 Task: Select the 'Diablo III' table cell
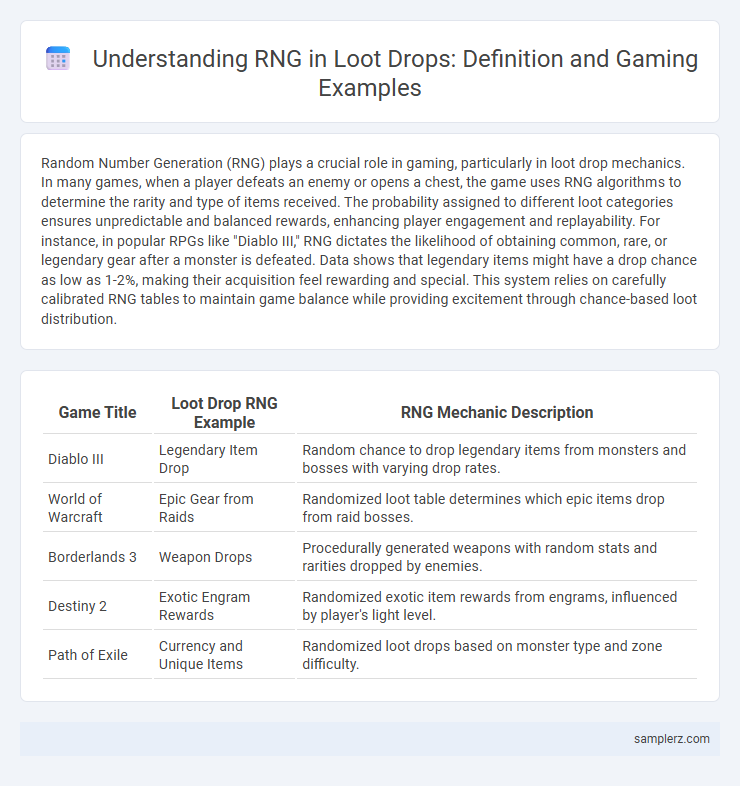(x=97, y=459)
